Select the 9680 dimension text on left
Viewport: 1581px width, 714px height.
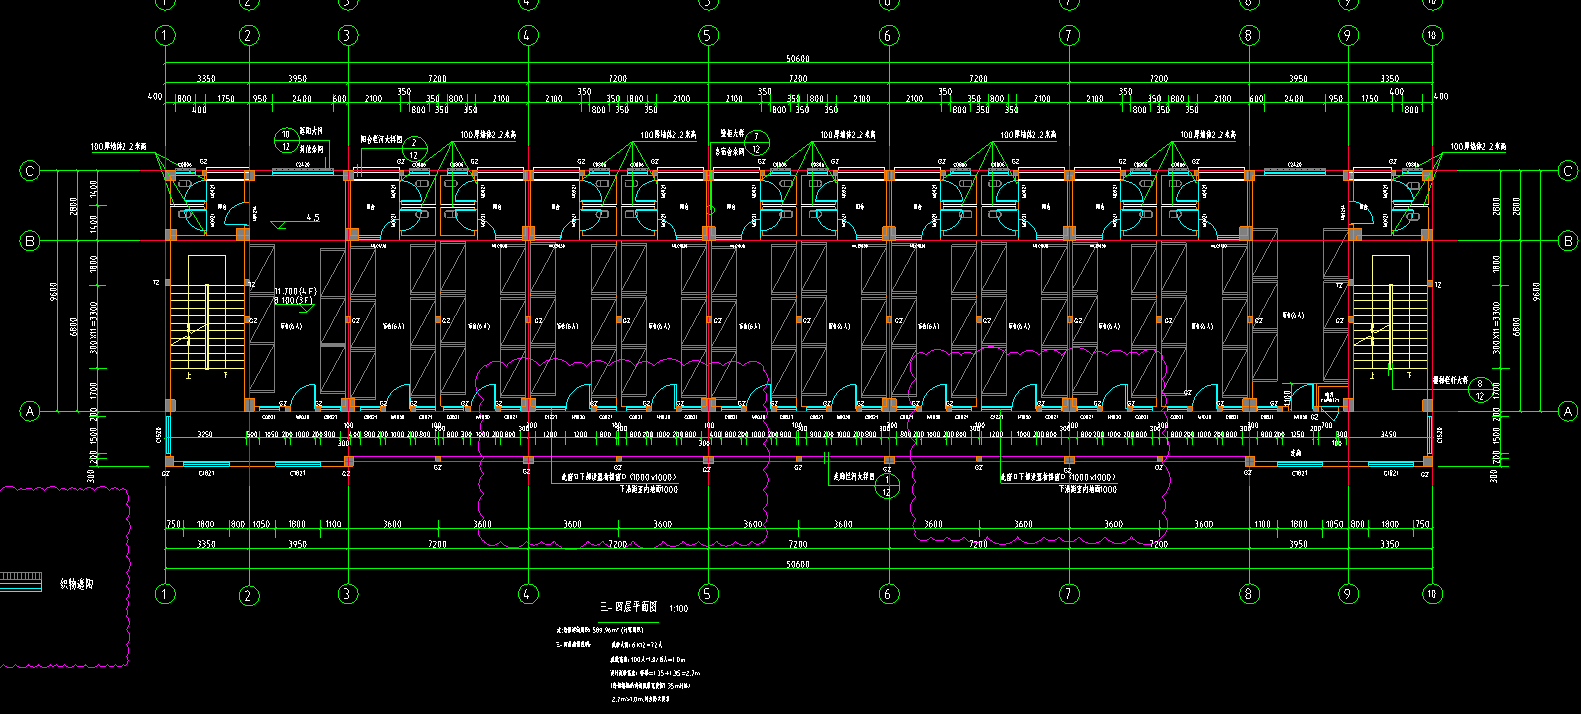(55, 291)
